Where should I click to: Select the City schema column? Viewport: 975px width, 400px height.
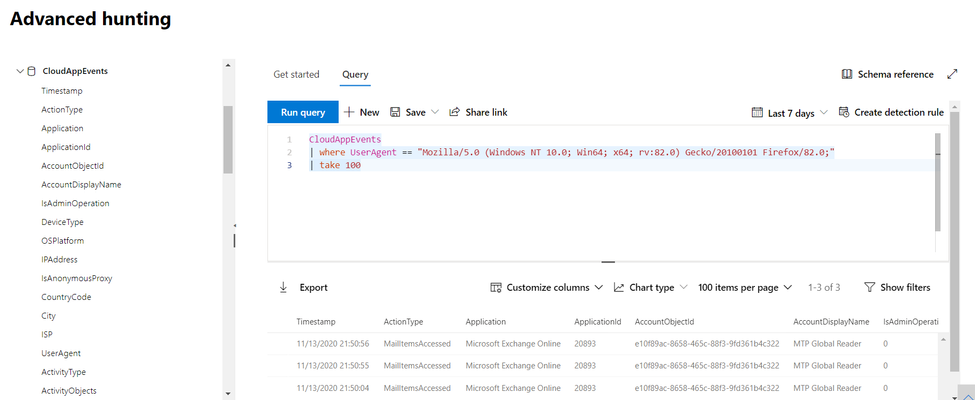(x=49, y=315)
